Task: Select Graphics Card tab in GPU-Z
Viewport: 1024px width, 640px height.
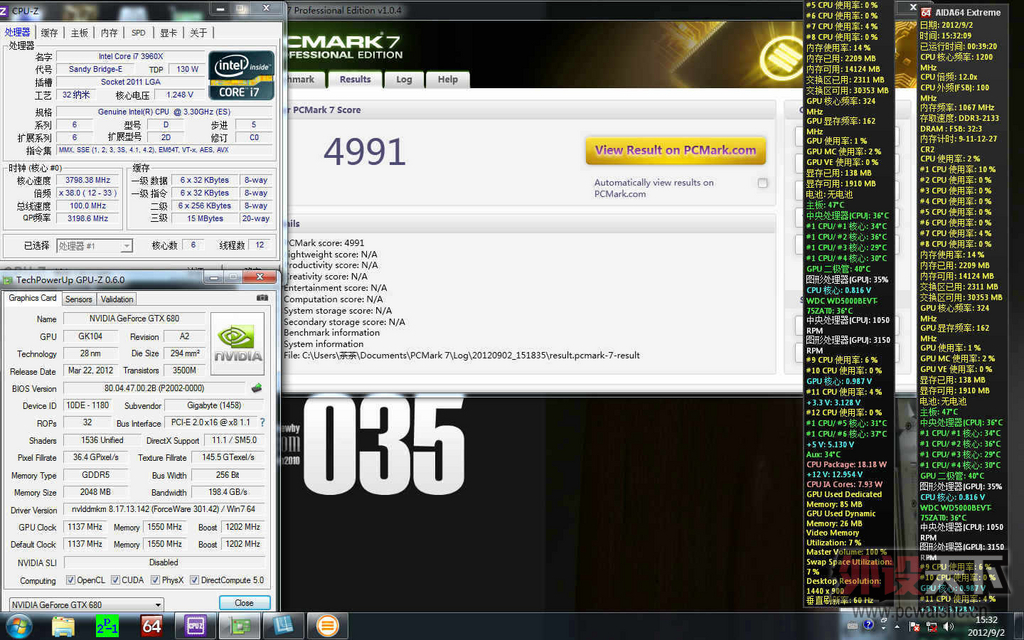Action: tap(33, 298)
